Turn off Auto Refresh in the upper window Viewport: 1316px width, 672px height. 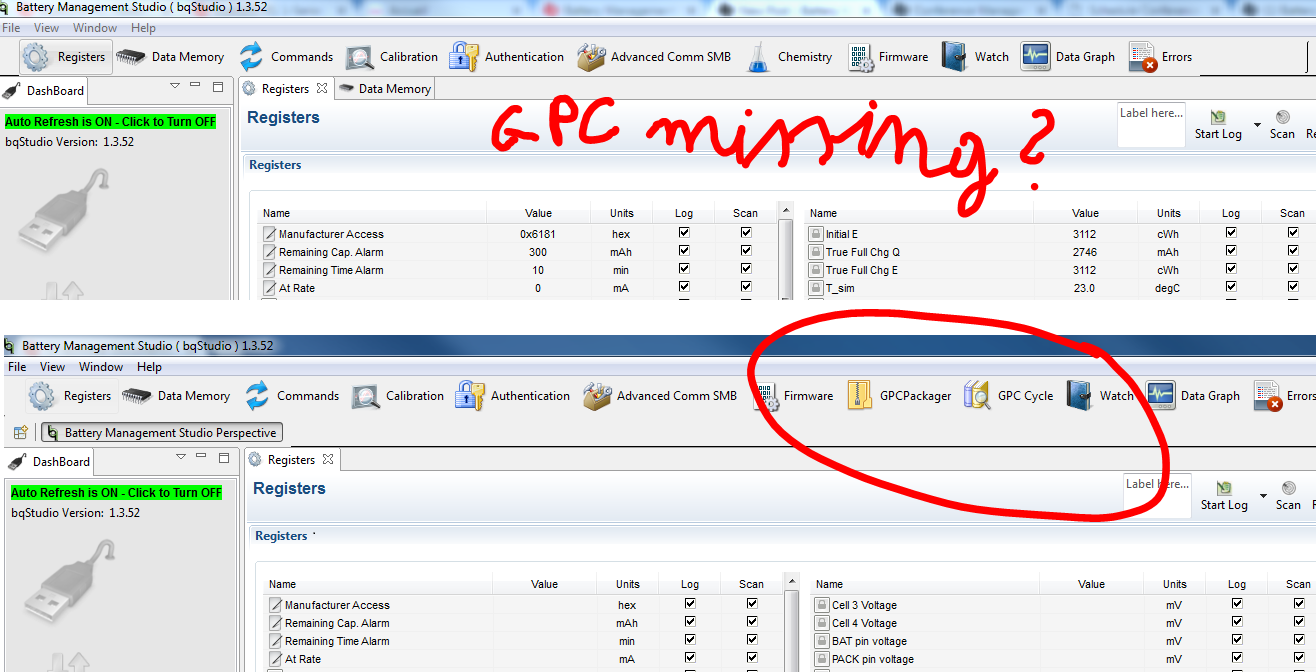[110, 122]
